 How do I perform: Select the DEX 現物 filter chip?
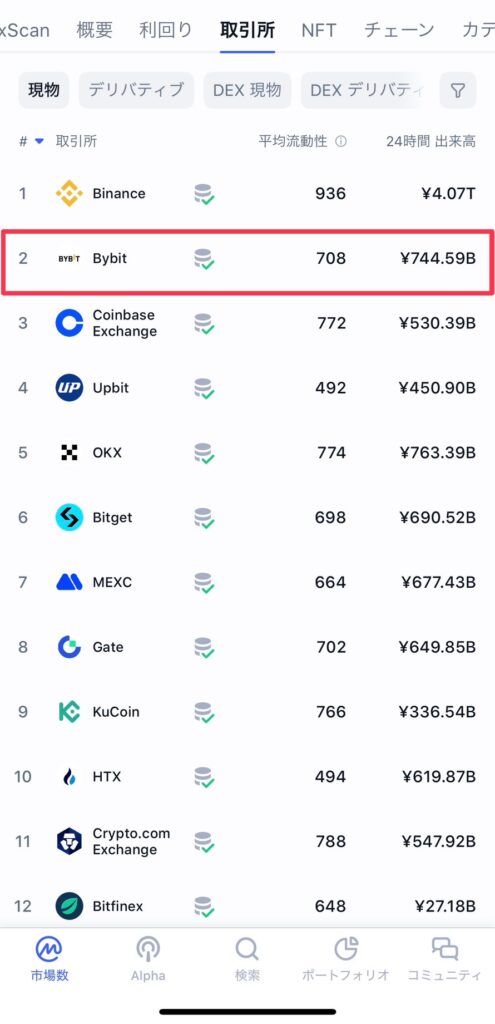tap(248, 90)
